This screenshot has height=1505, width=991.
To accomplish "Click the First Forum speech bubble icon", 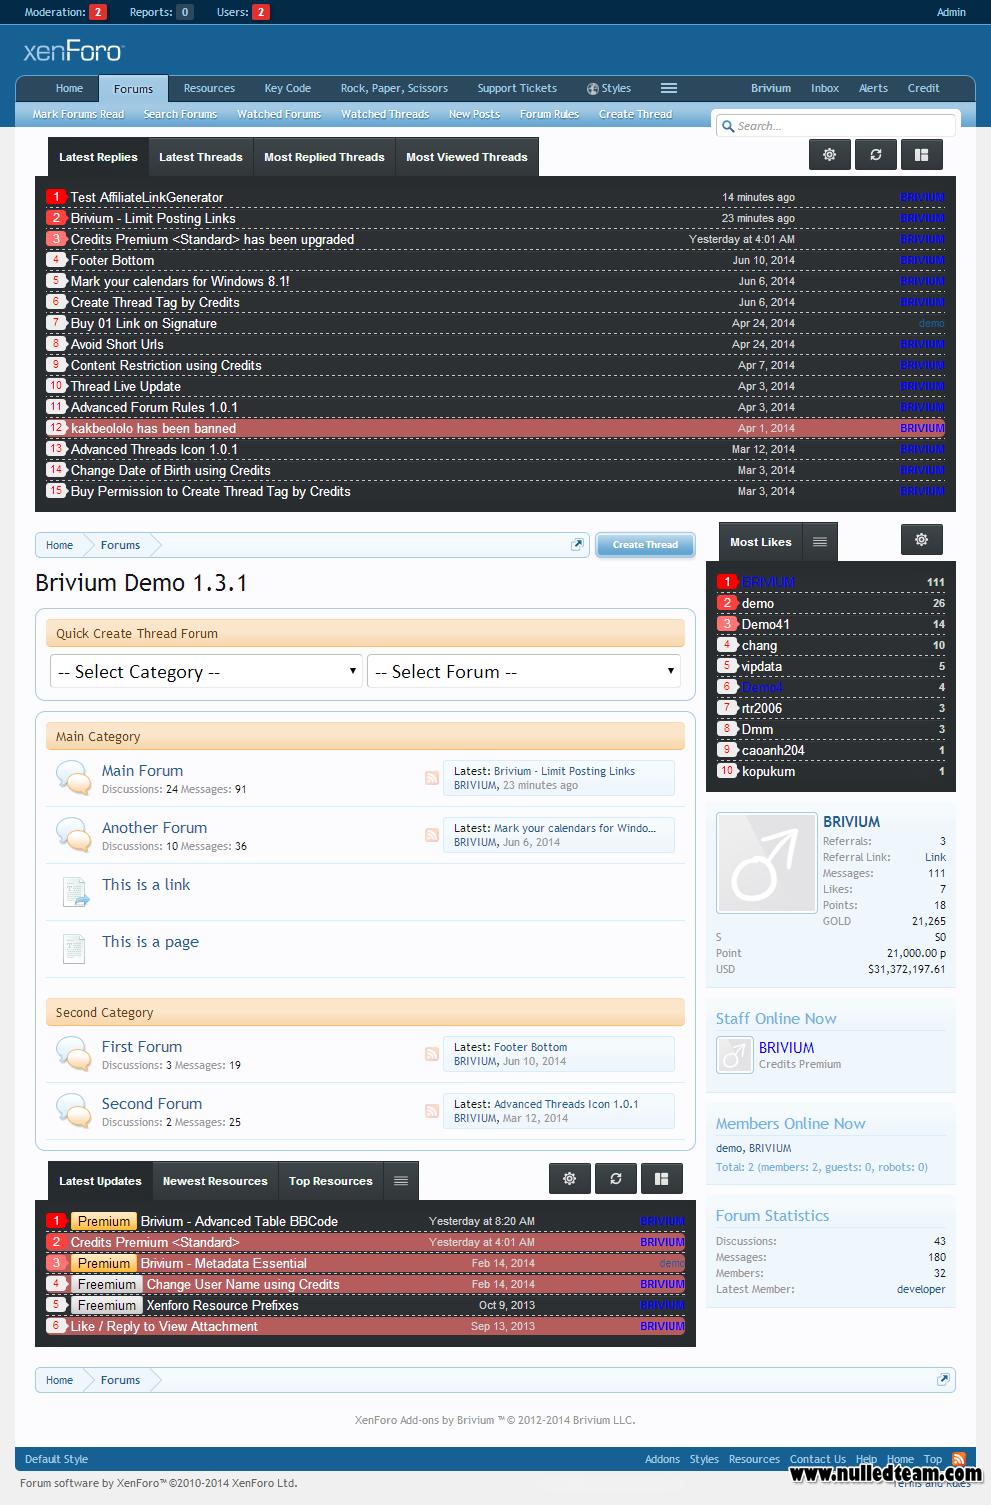I will pos(74,1054).
